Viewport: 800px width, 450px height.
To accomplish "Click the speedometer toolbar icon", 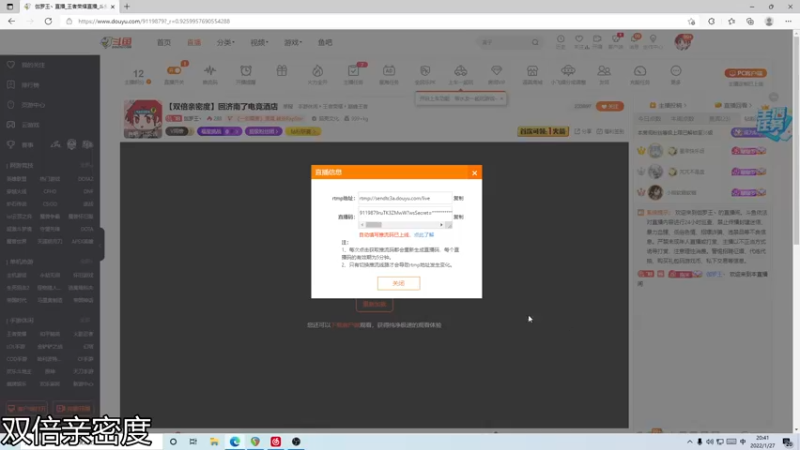I will [x=640, y=70].
